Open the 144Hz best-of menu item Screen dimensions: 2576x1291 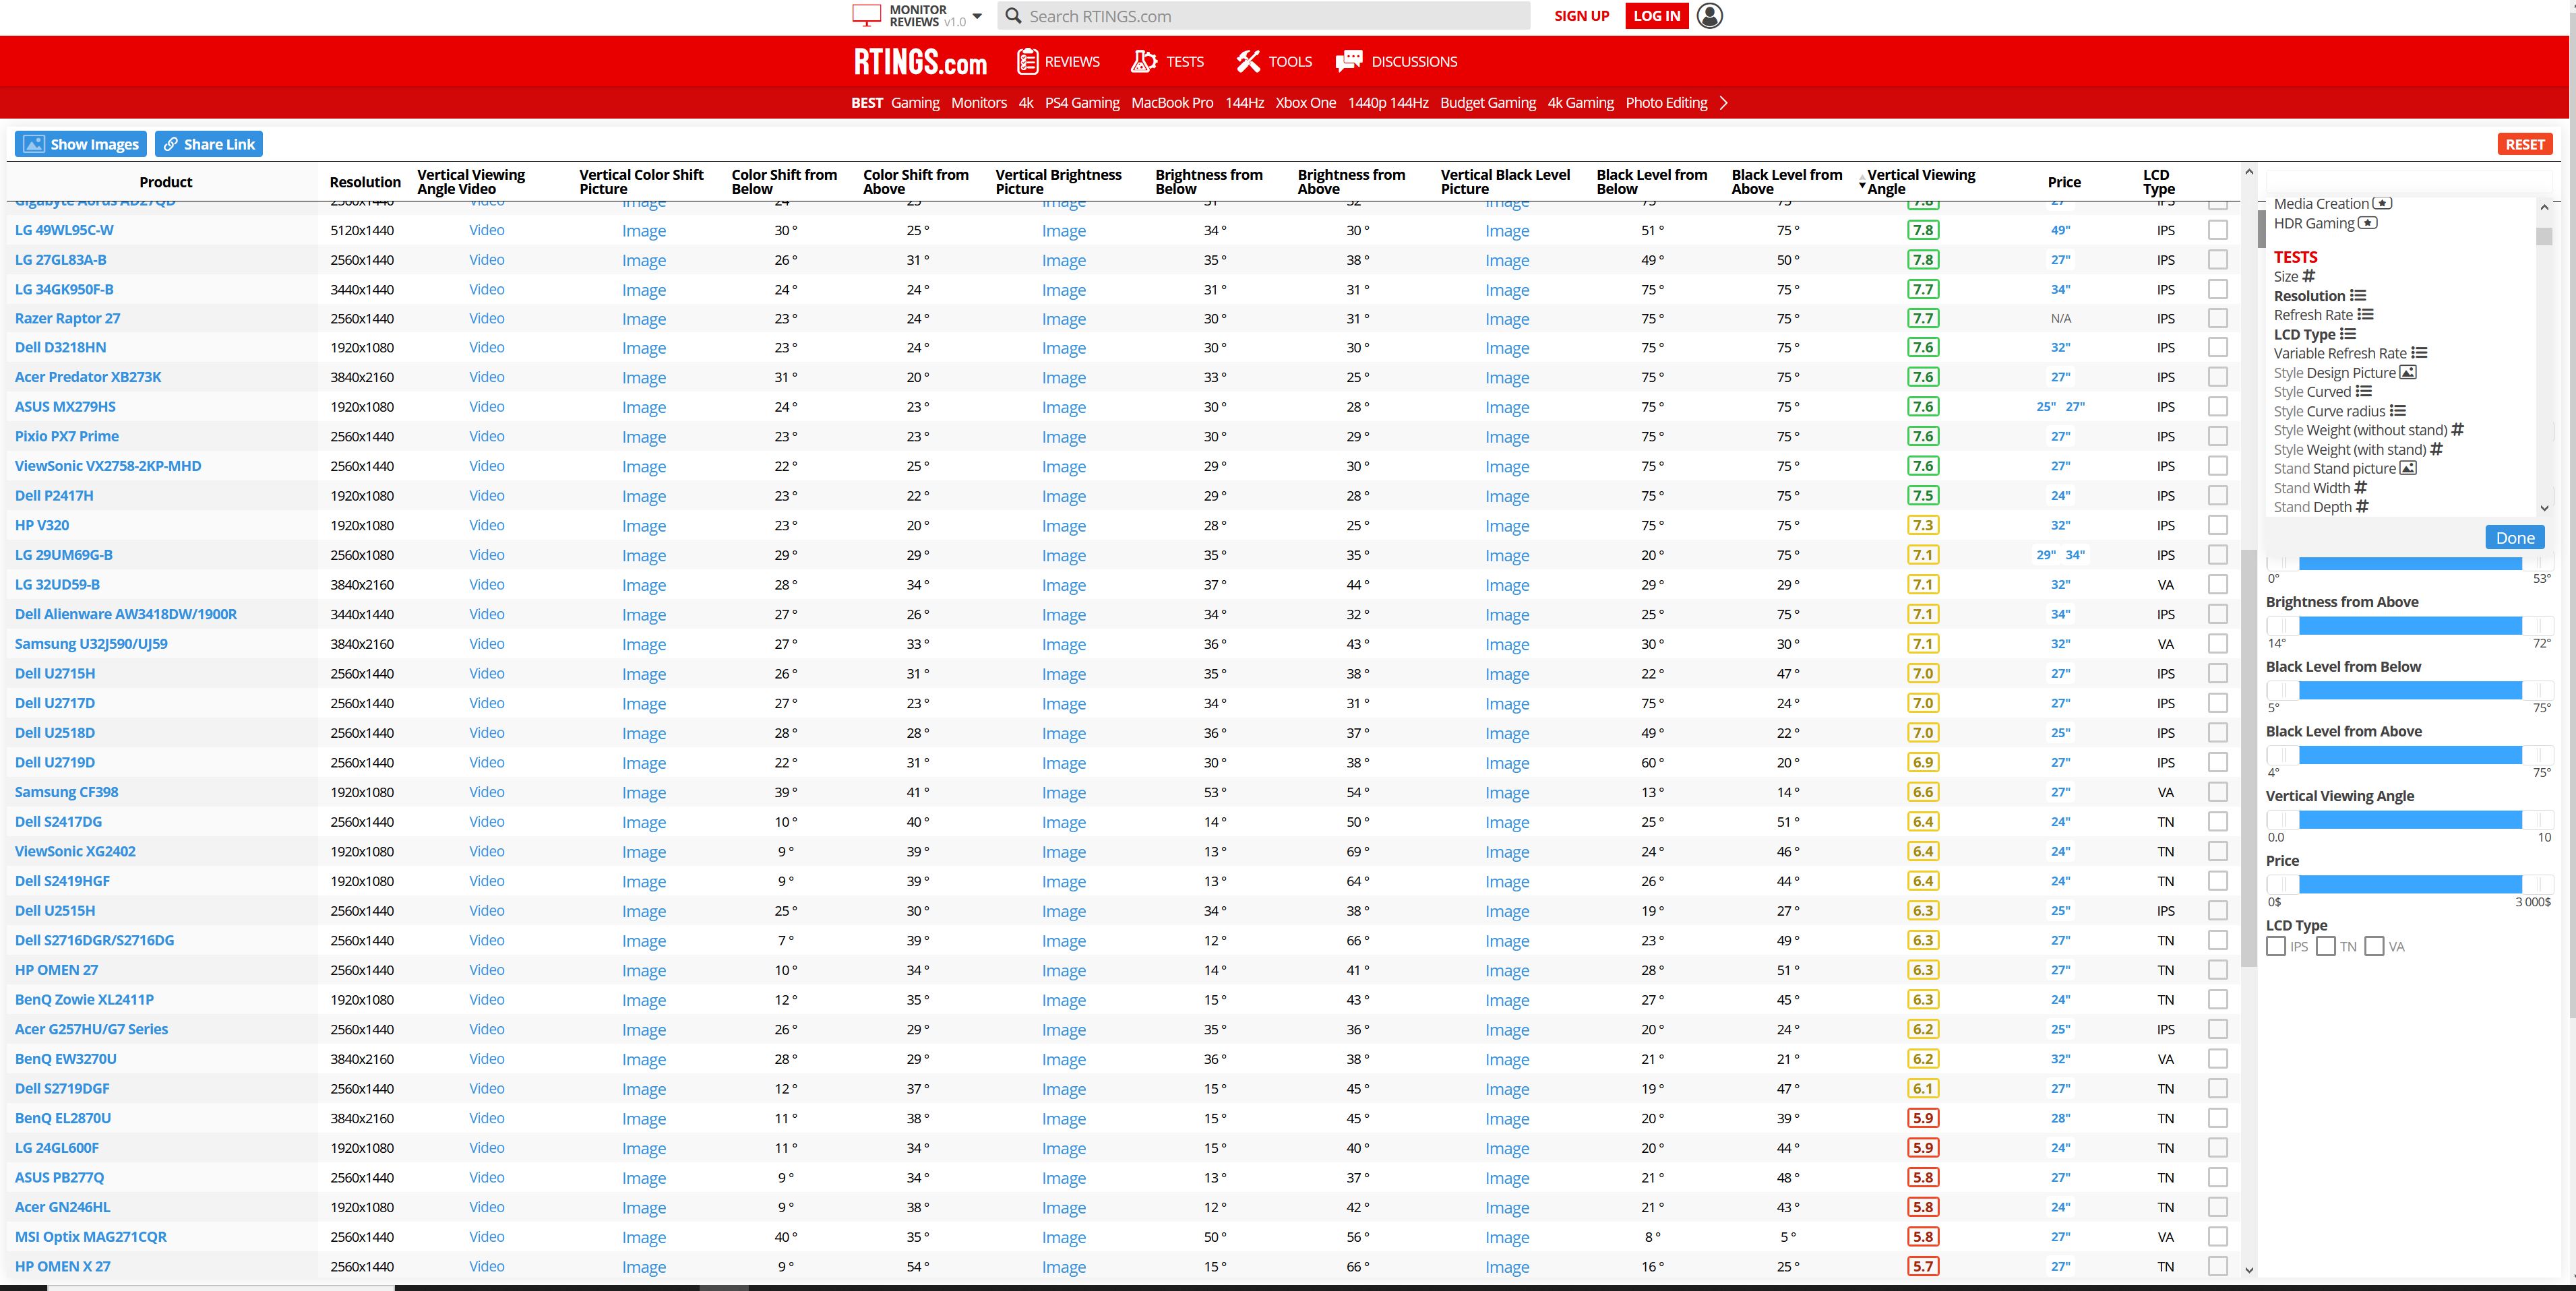point(1244,103)
